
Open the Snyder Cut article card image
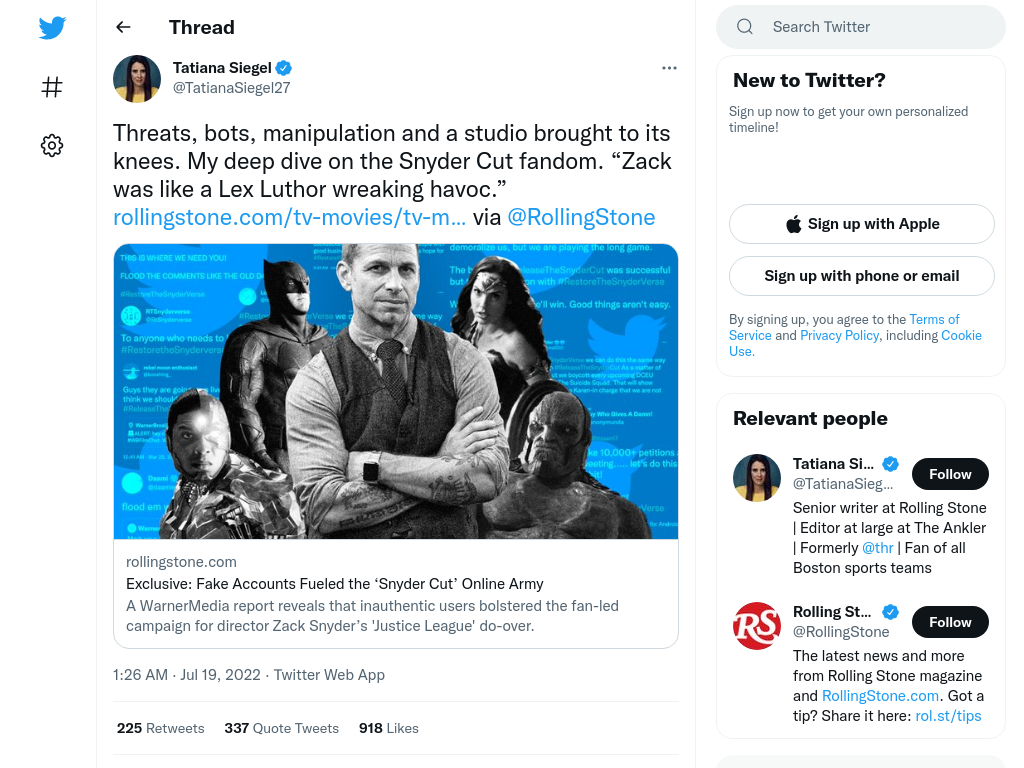396,391
